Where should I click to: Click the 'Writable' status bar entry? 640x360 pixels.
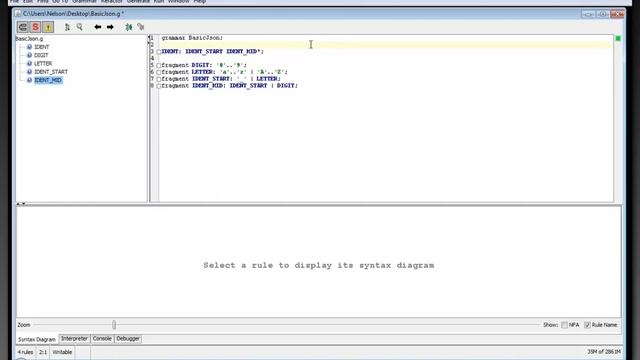click(x=62, y=352)
